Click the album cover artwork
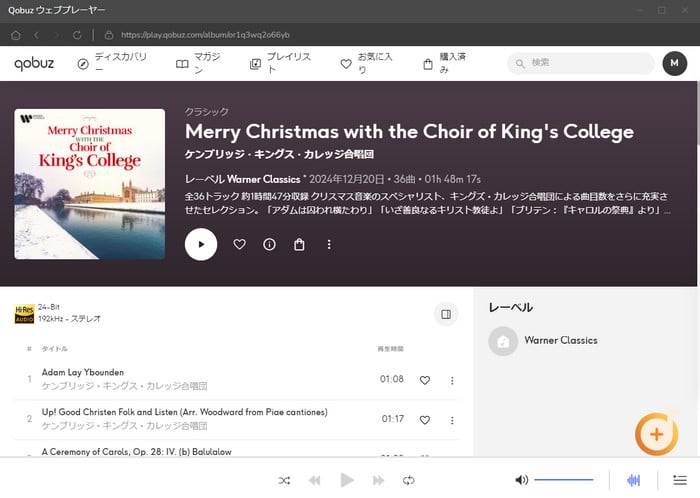Image resolution: width=700 pixels, height=498 pixels. [90, 184]
